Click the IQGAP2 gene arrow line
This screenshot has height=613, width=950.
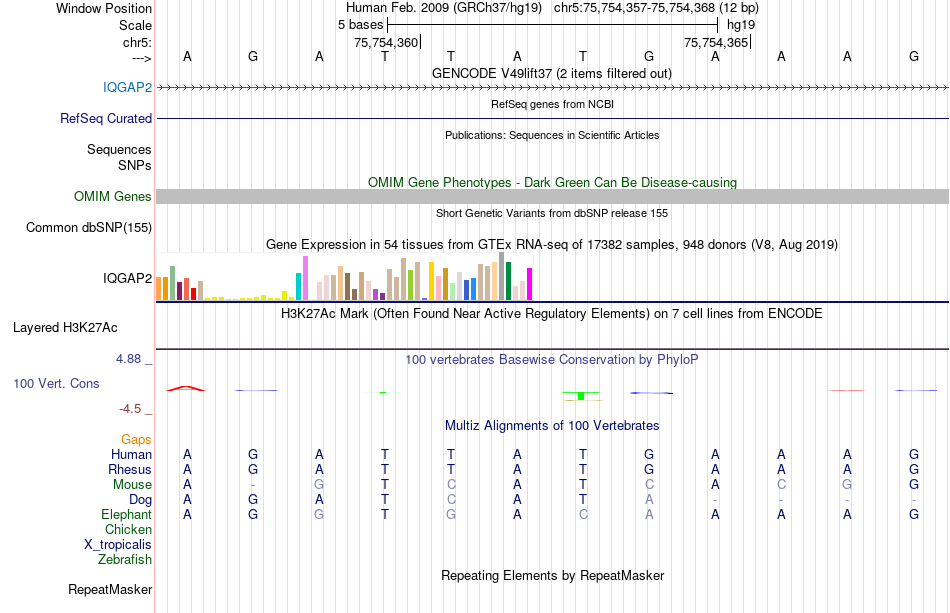(552, 88)
